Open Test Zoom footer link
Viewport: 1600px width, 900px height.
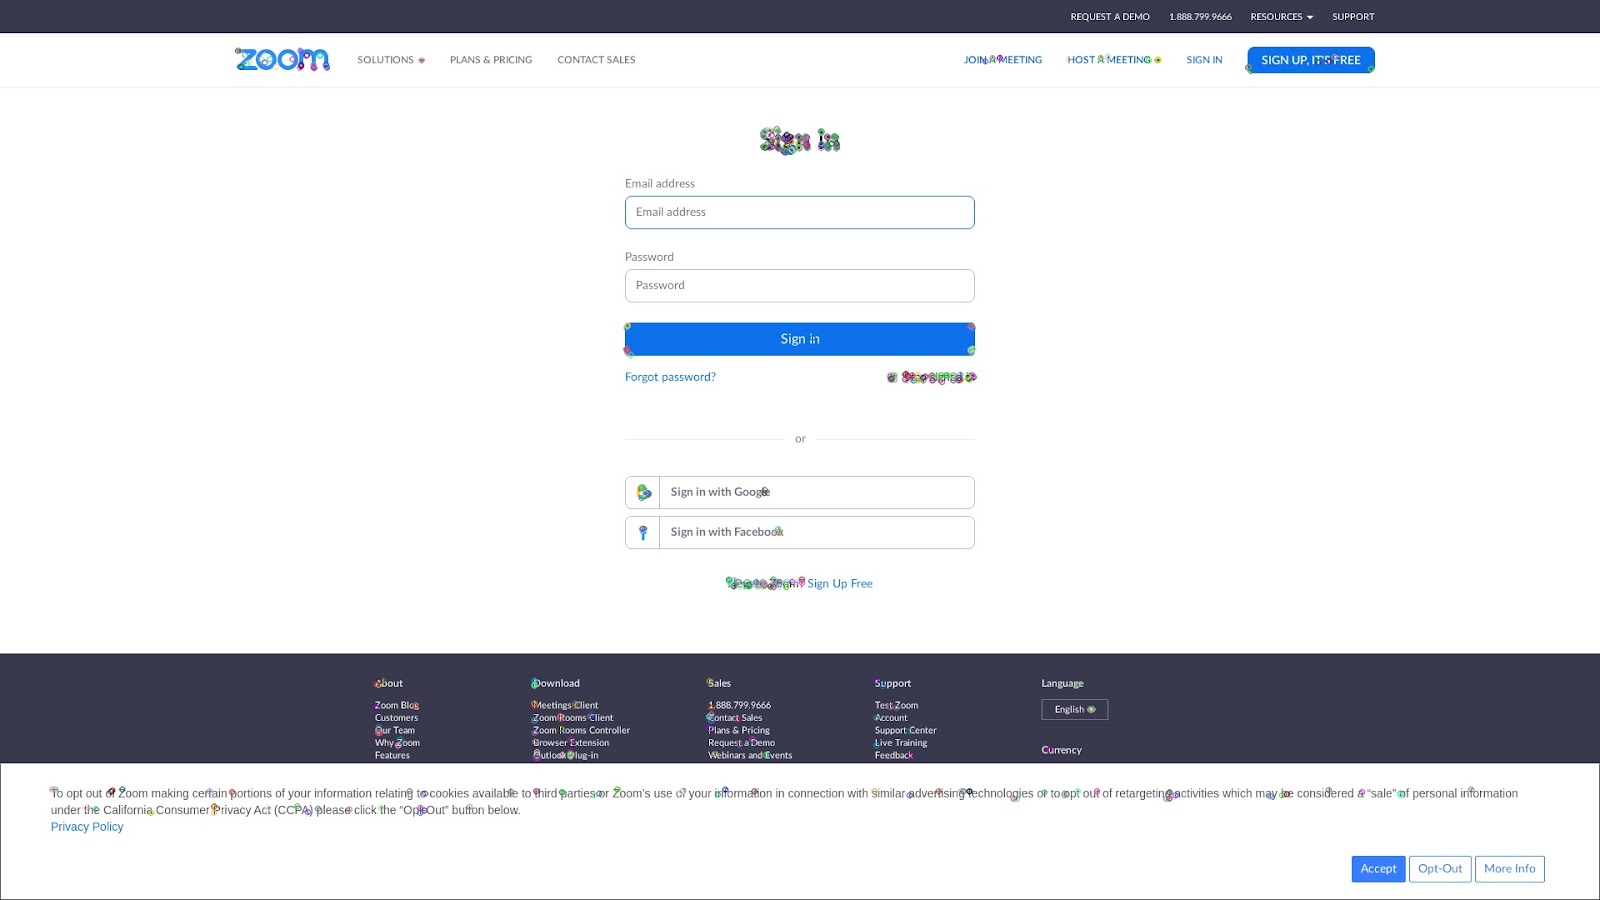(896, 705)
